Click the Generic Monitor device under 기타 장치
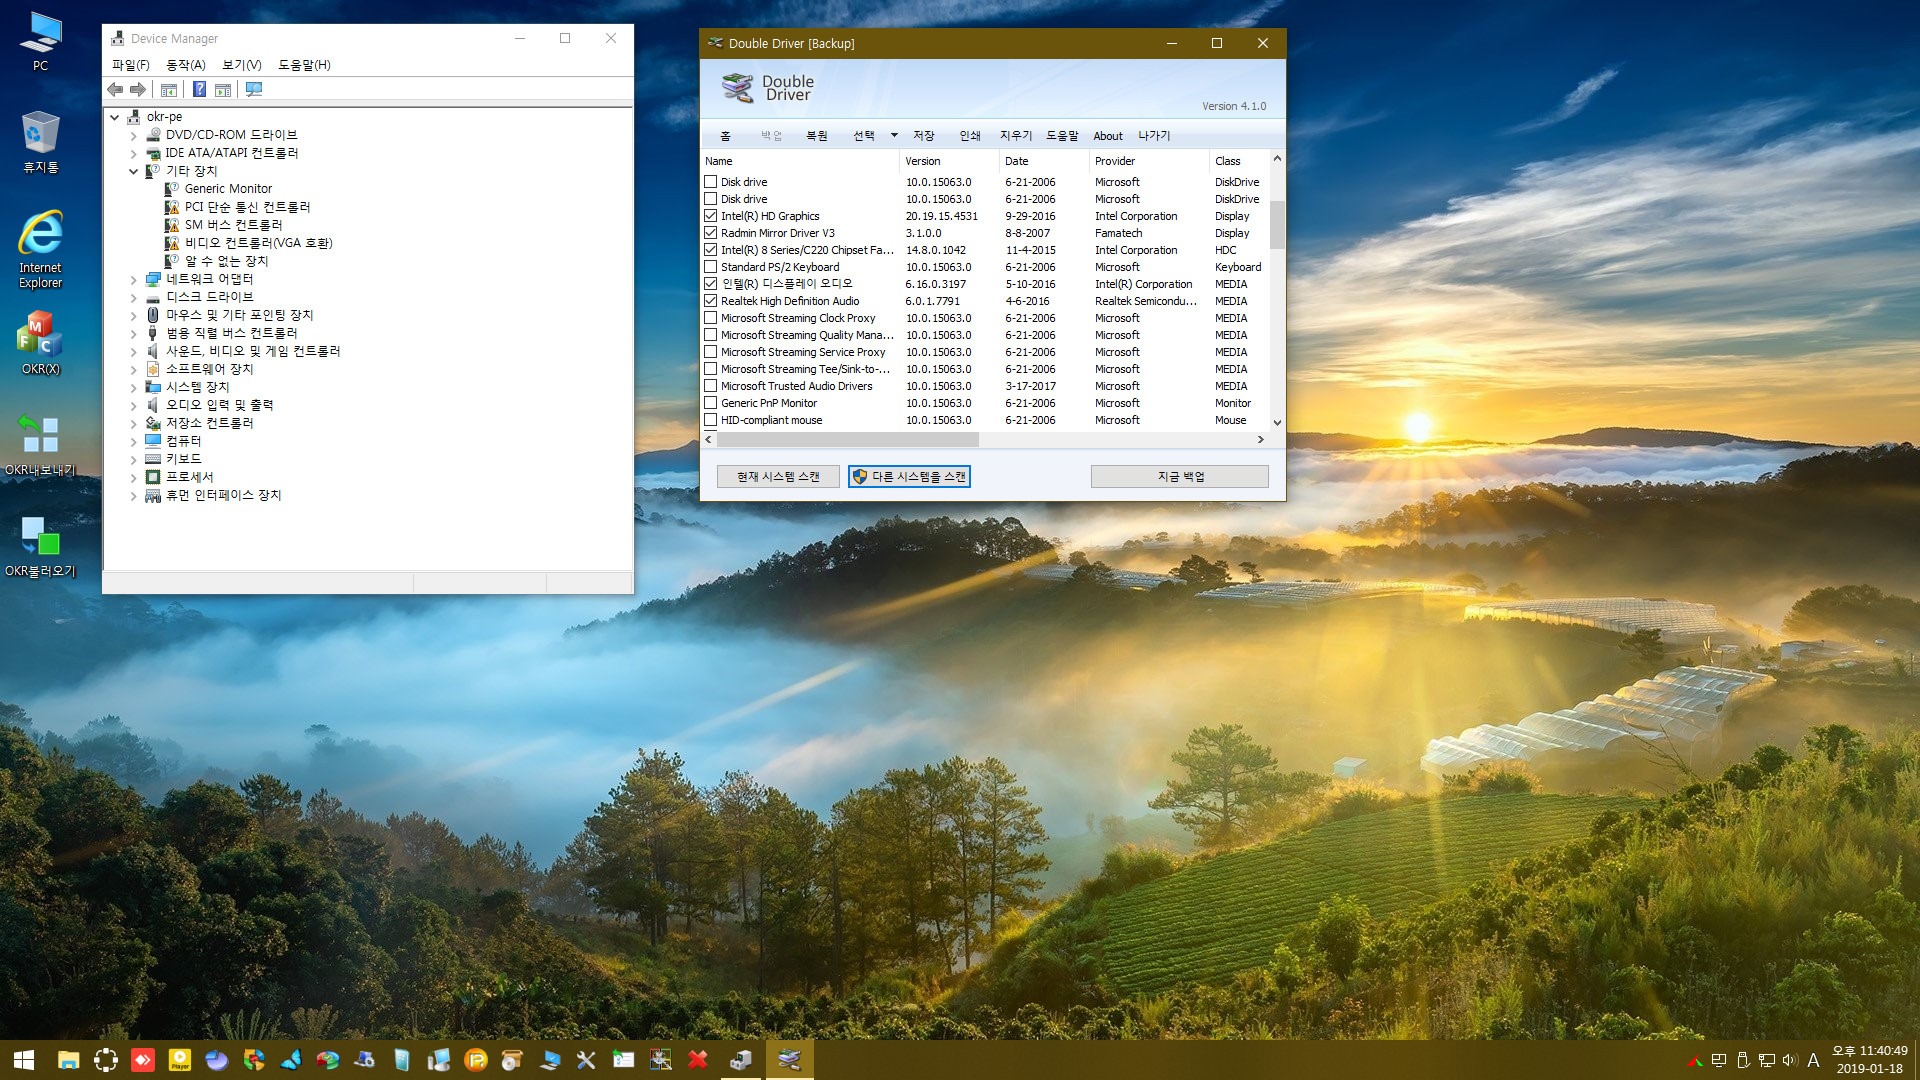The width and height of the screenshot is (1920, 1080). point(228,189)
